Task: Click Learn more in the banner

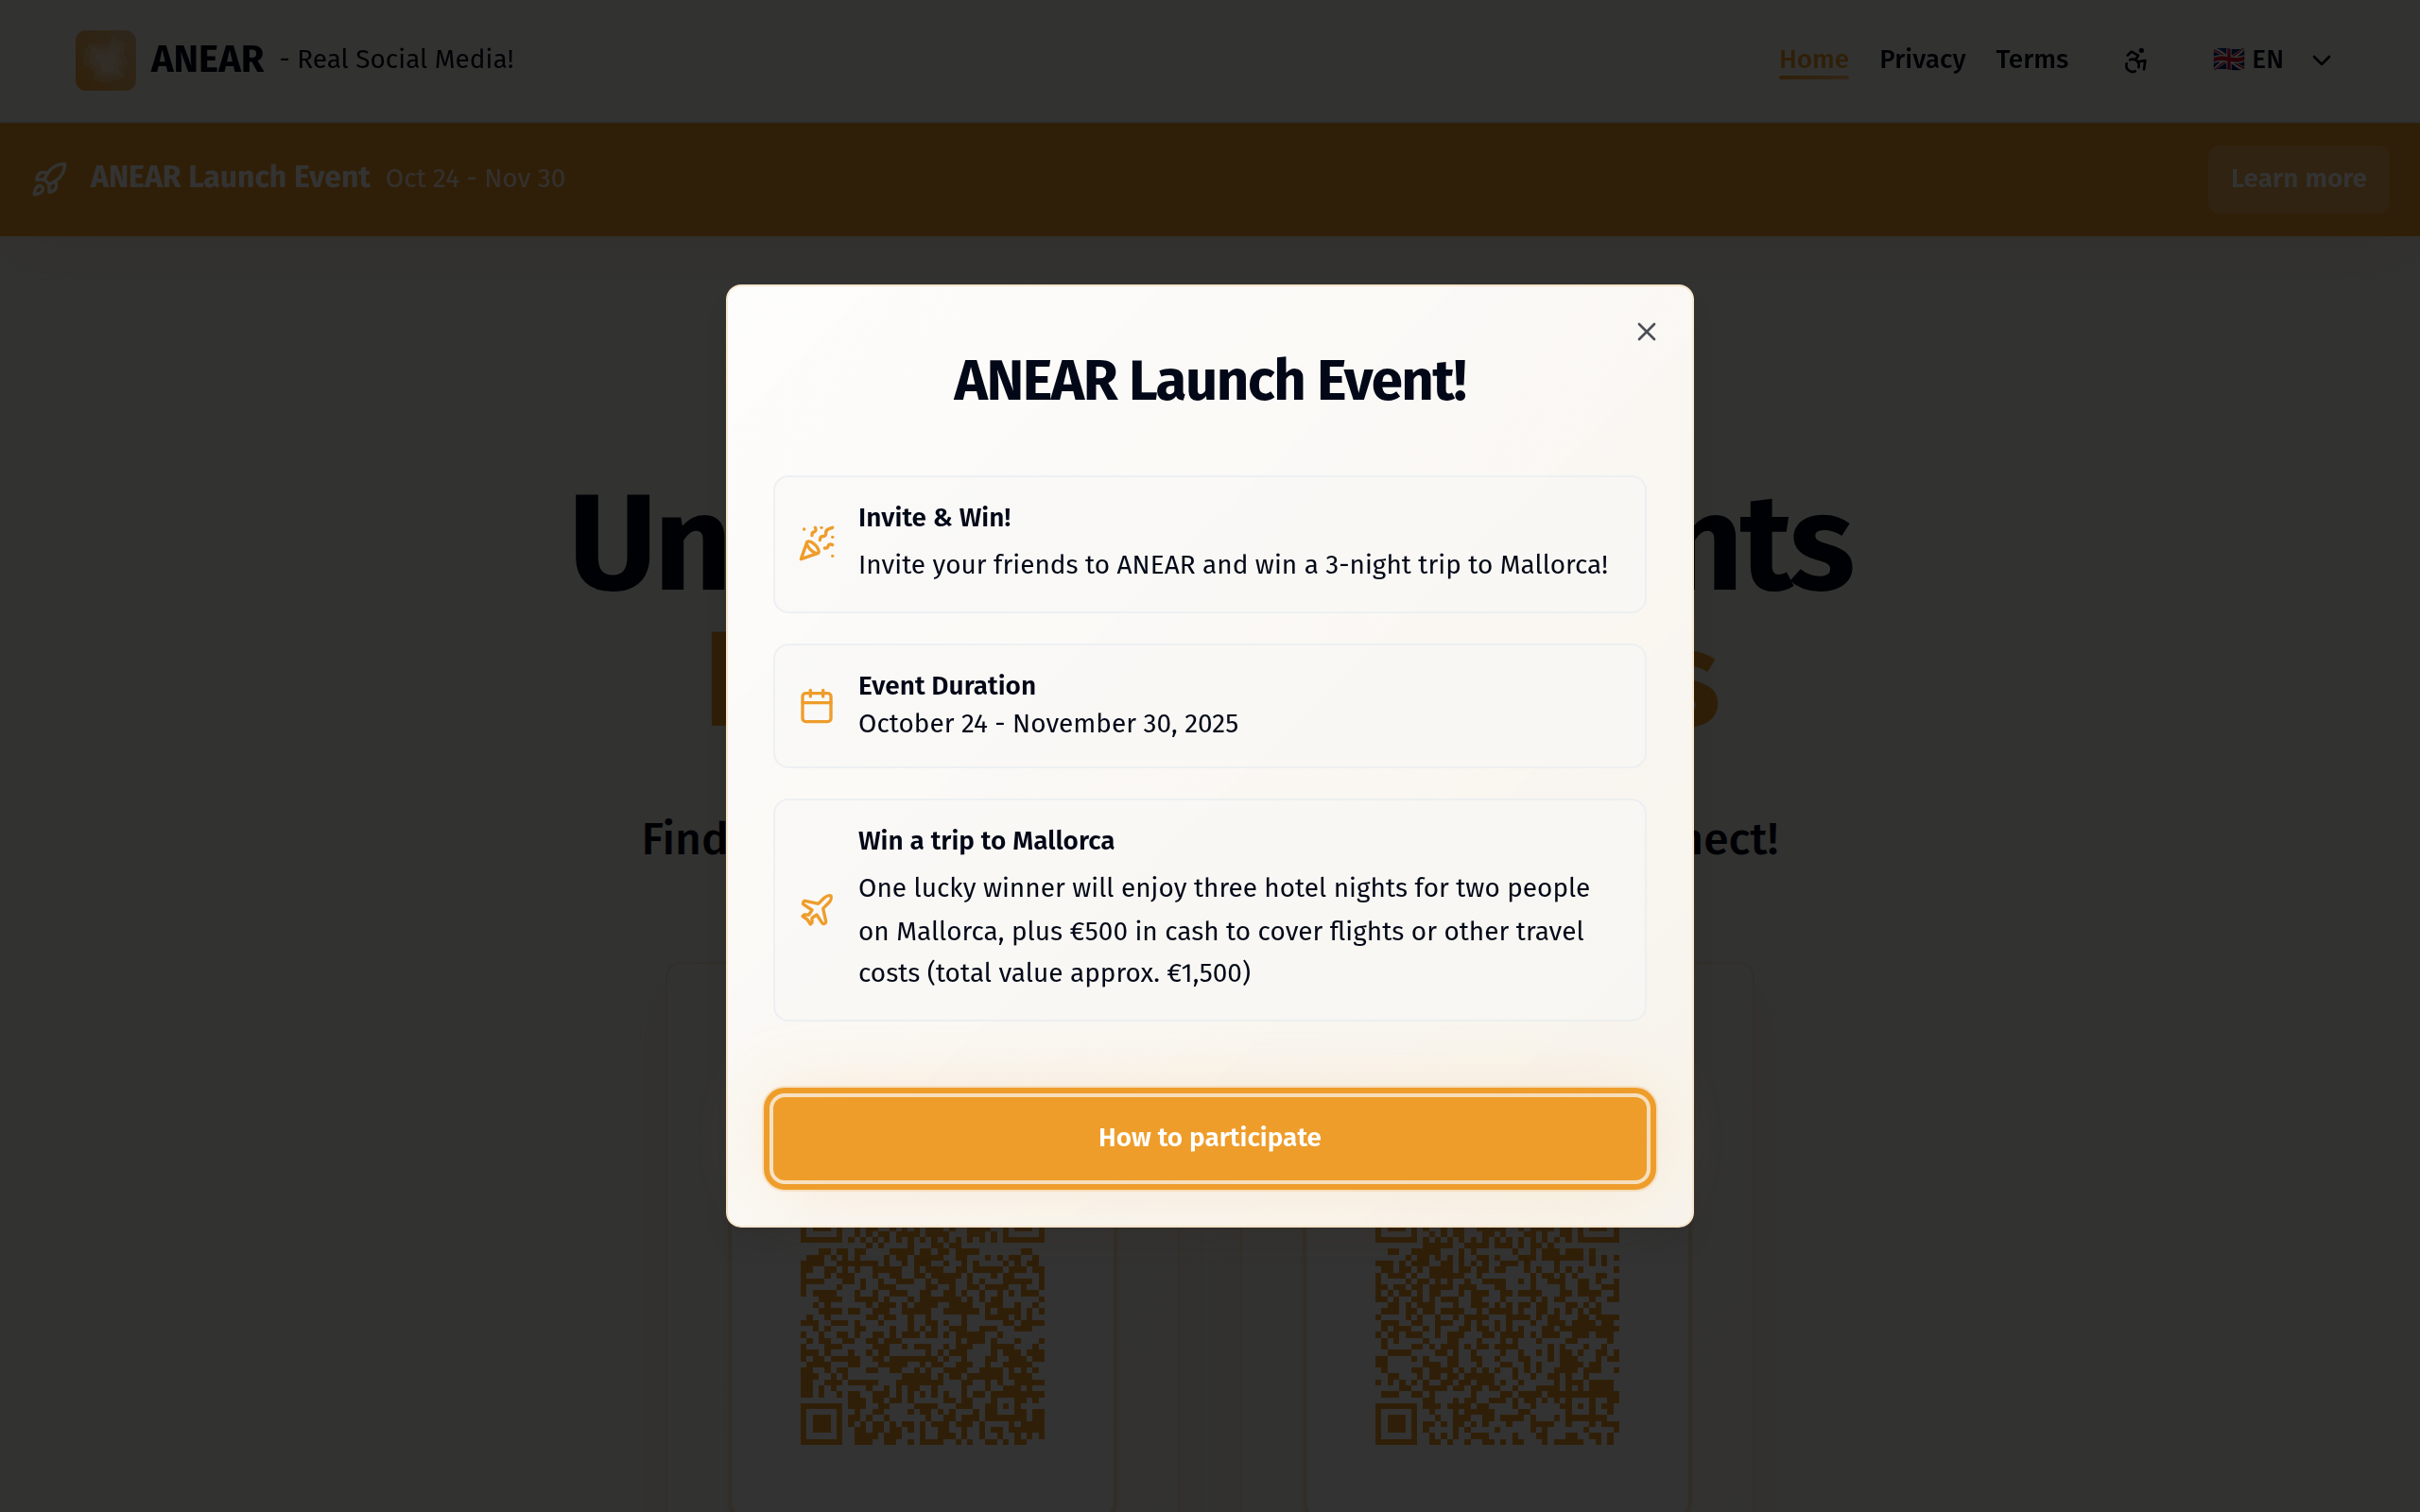Action: coord(2298,179)
